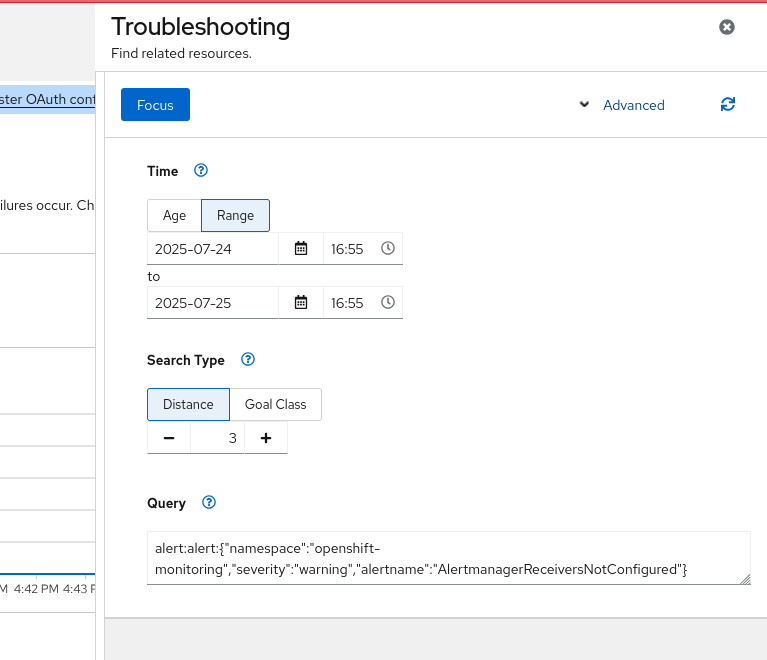Select Goal Class search type
This screenshot has height=660, width=767.
[x=275, y=404]
